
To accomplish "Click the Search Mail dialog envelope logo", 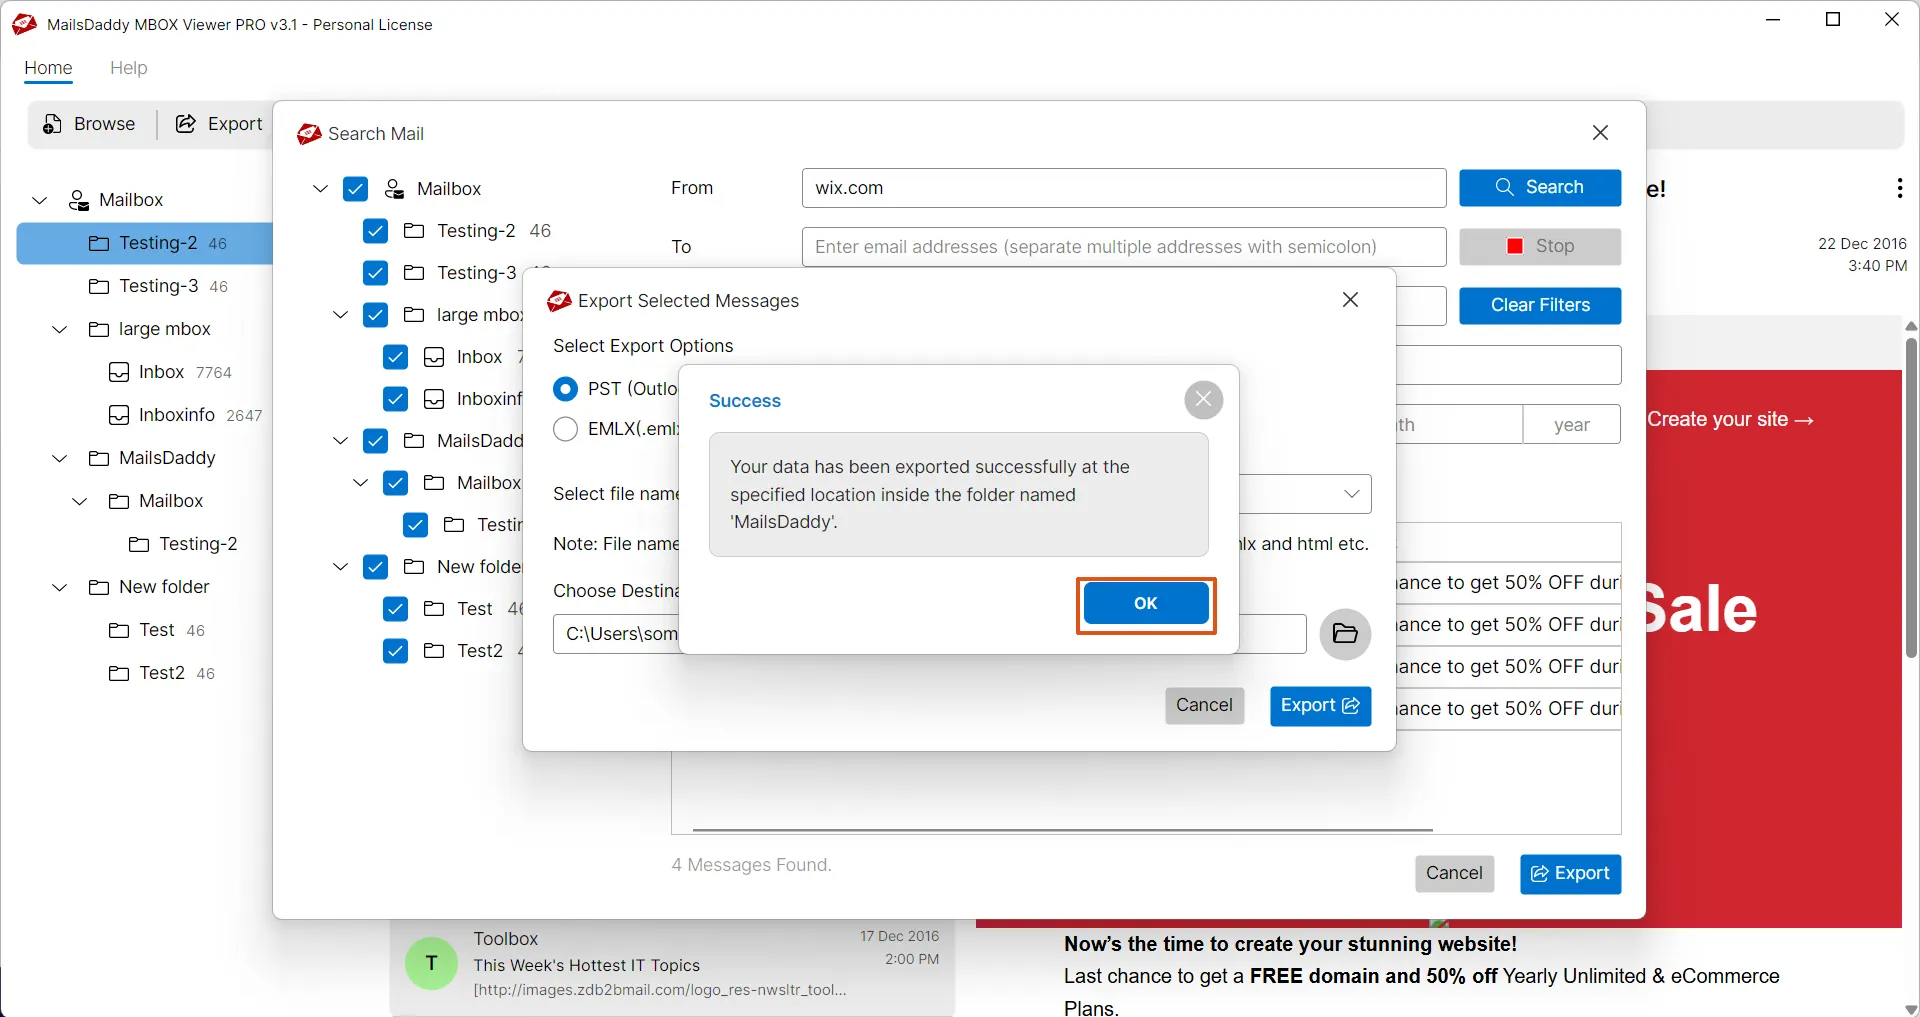I will click(x=309, y=133).
